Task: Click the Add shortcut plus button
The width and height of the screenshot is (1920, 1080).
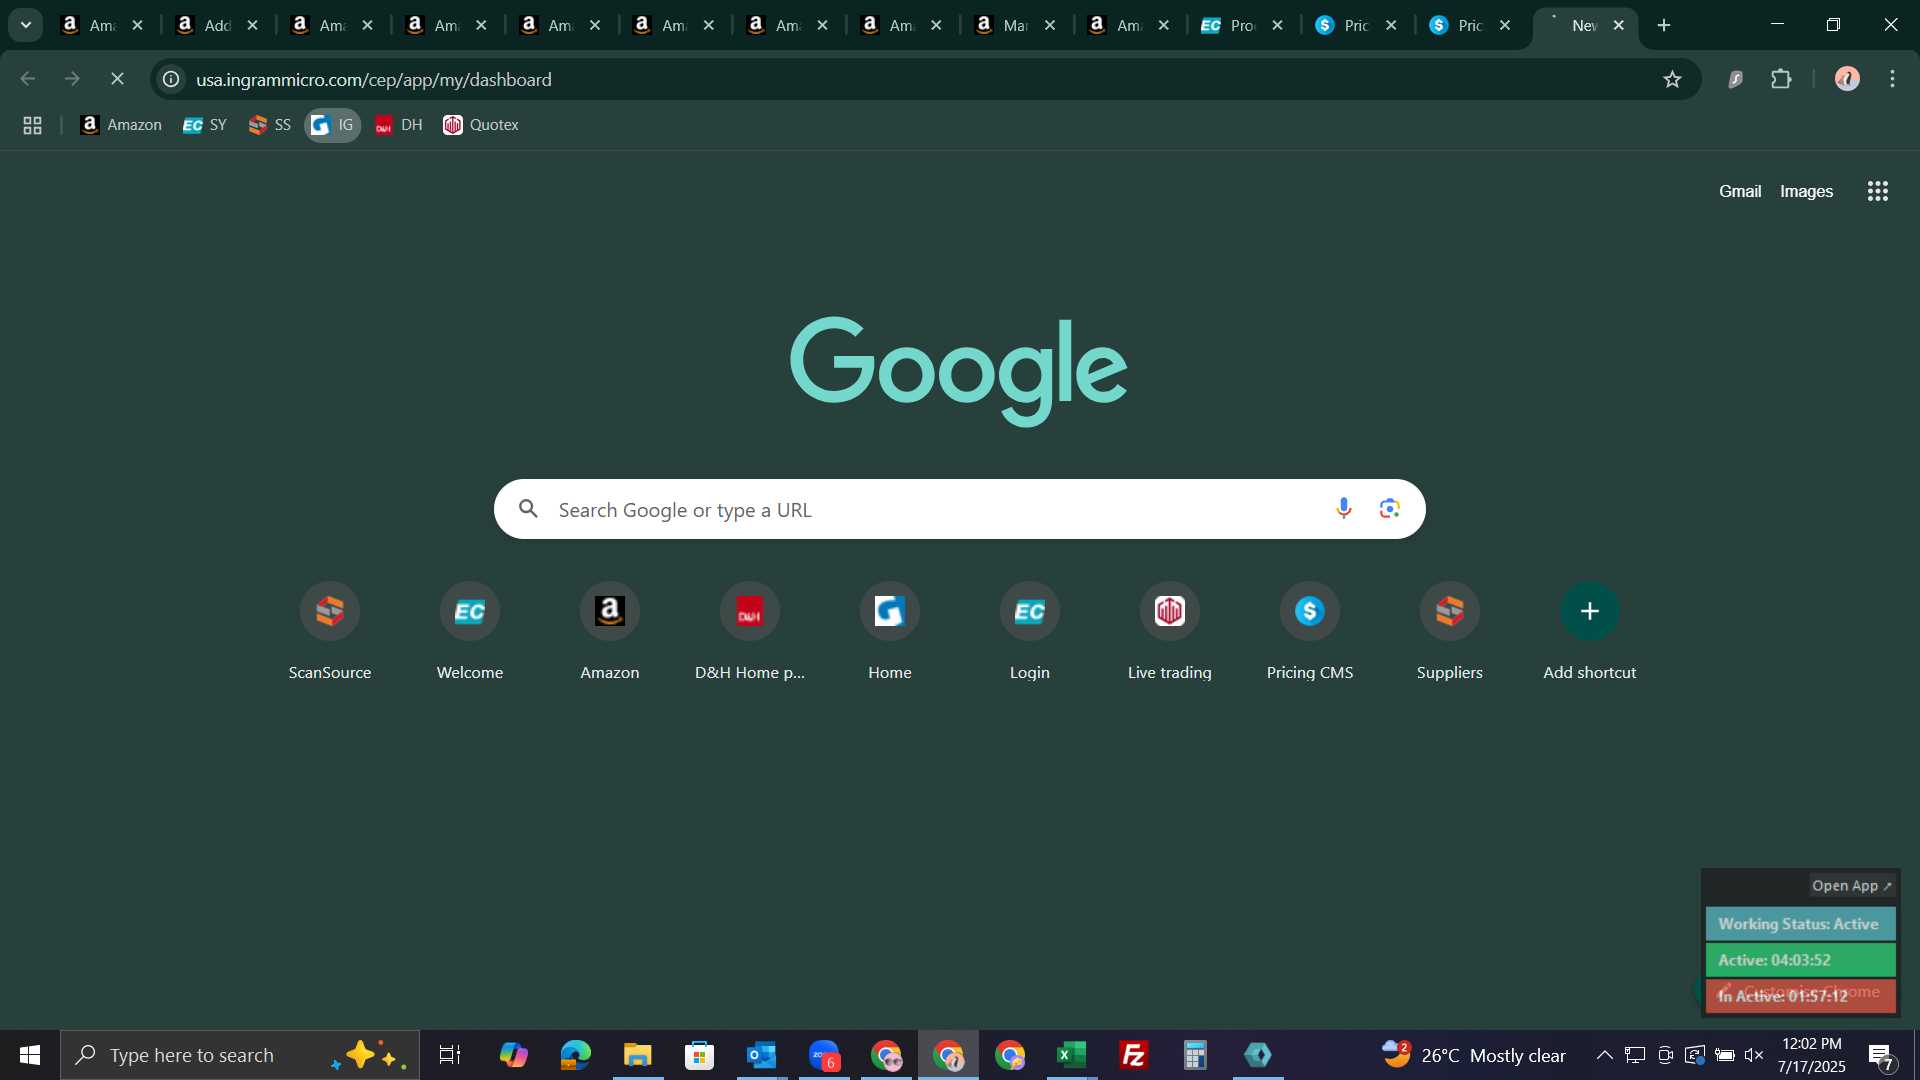Action: point(1590,611)
